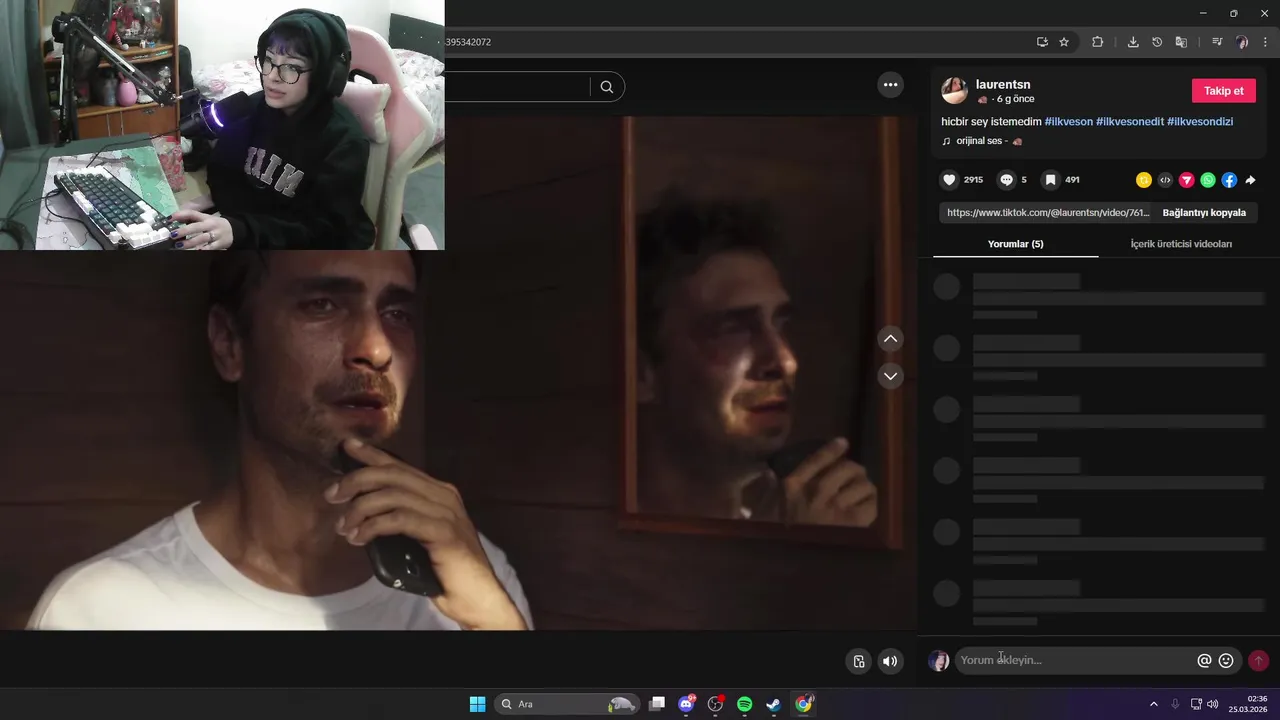1280x720 pixels.
Task: Switch to İçerik üreticisi videoları tab
Action: click(1181, 244)
